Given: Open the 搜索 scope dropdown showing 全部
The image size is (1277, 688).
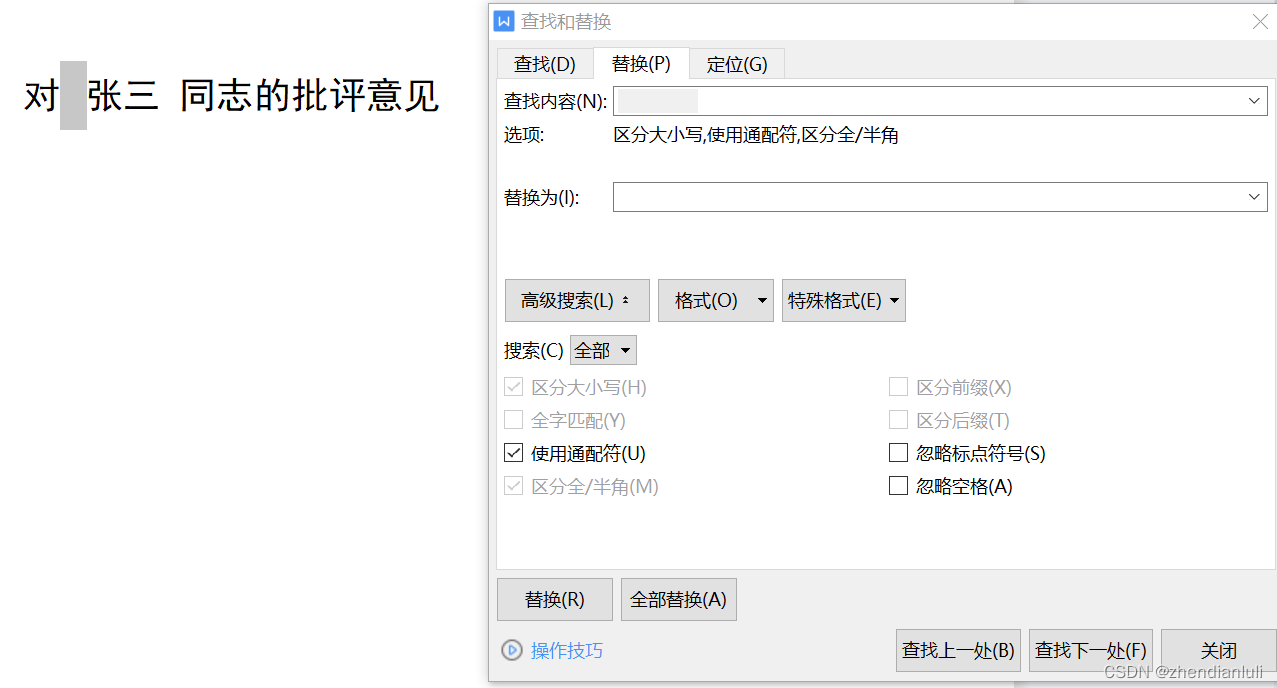Looking at the screenshot, I should (603, 350).
